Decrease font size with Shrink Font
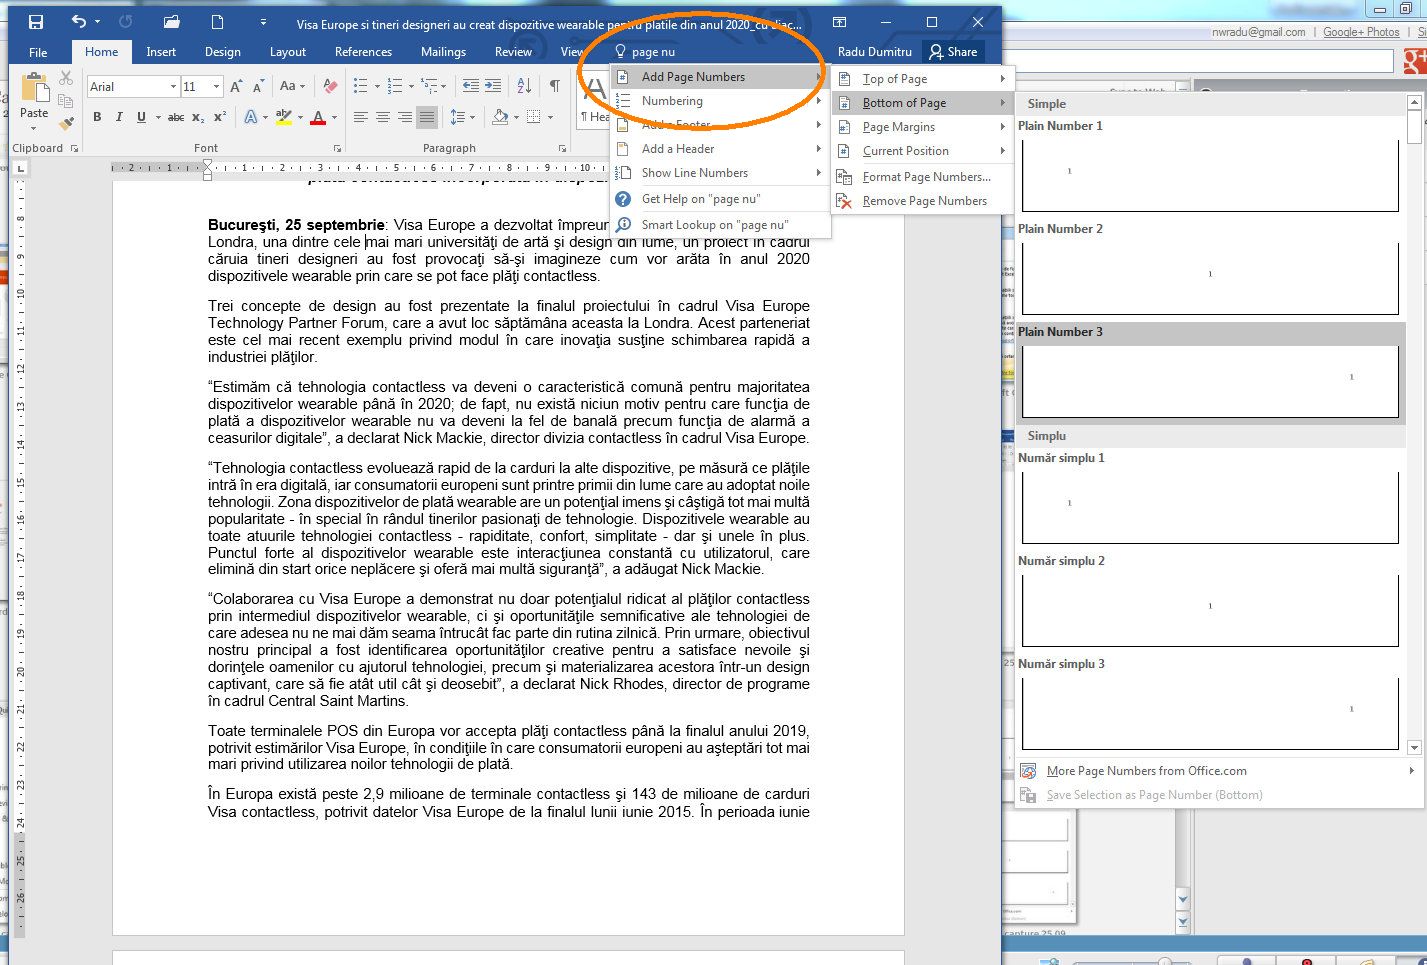The width and height of the screenshot is (1427, 965). tap(258, 87)
